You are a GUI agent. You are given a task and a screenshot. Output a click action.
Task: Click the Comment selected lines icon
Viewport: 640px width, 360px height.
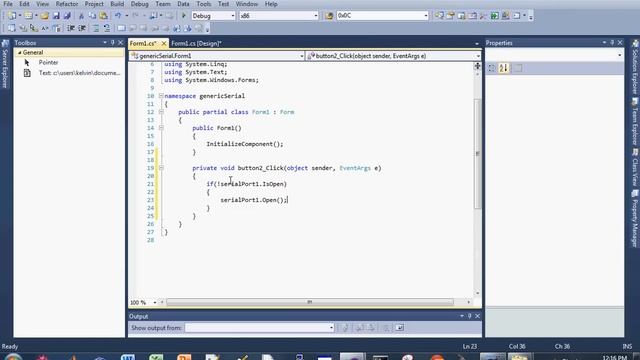[95, 28]
